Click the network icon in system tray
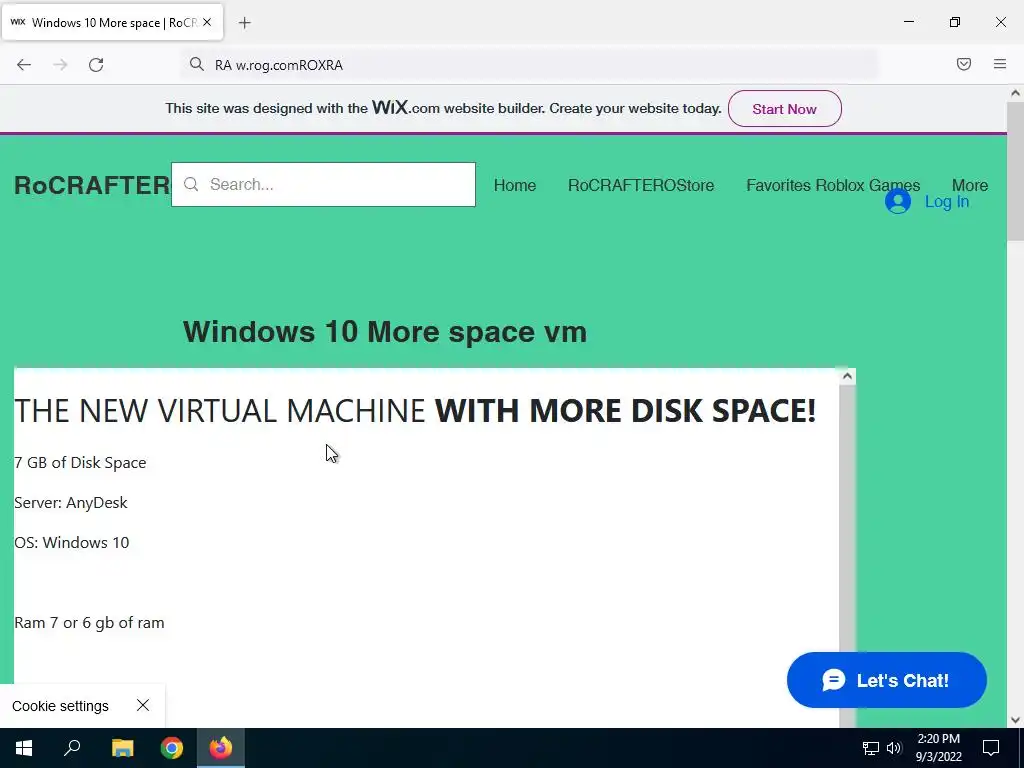The height and width of the screenshot is (768, 1024). (x=871, y=748)
